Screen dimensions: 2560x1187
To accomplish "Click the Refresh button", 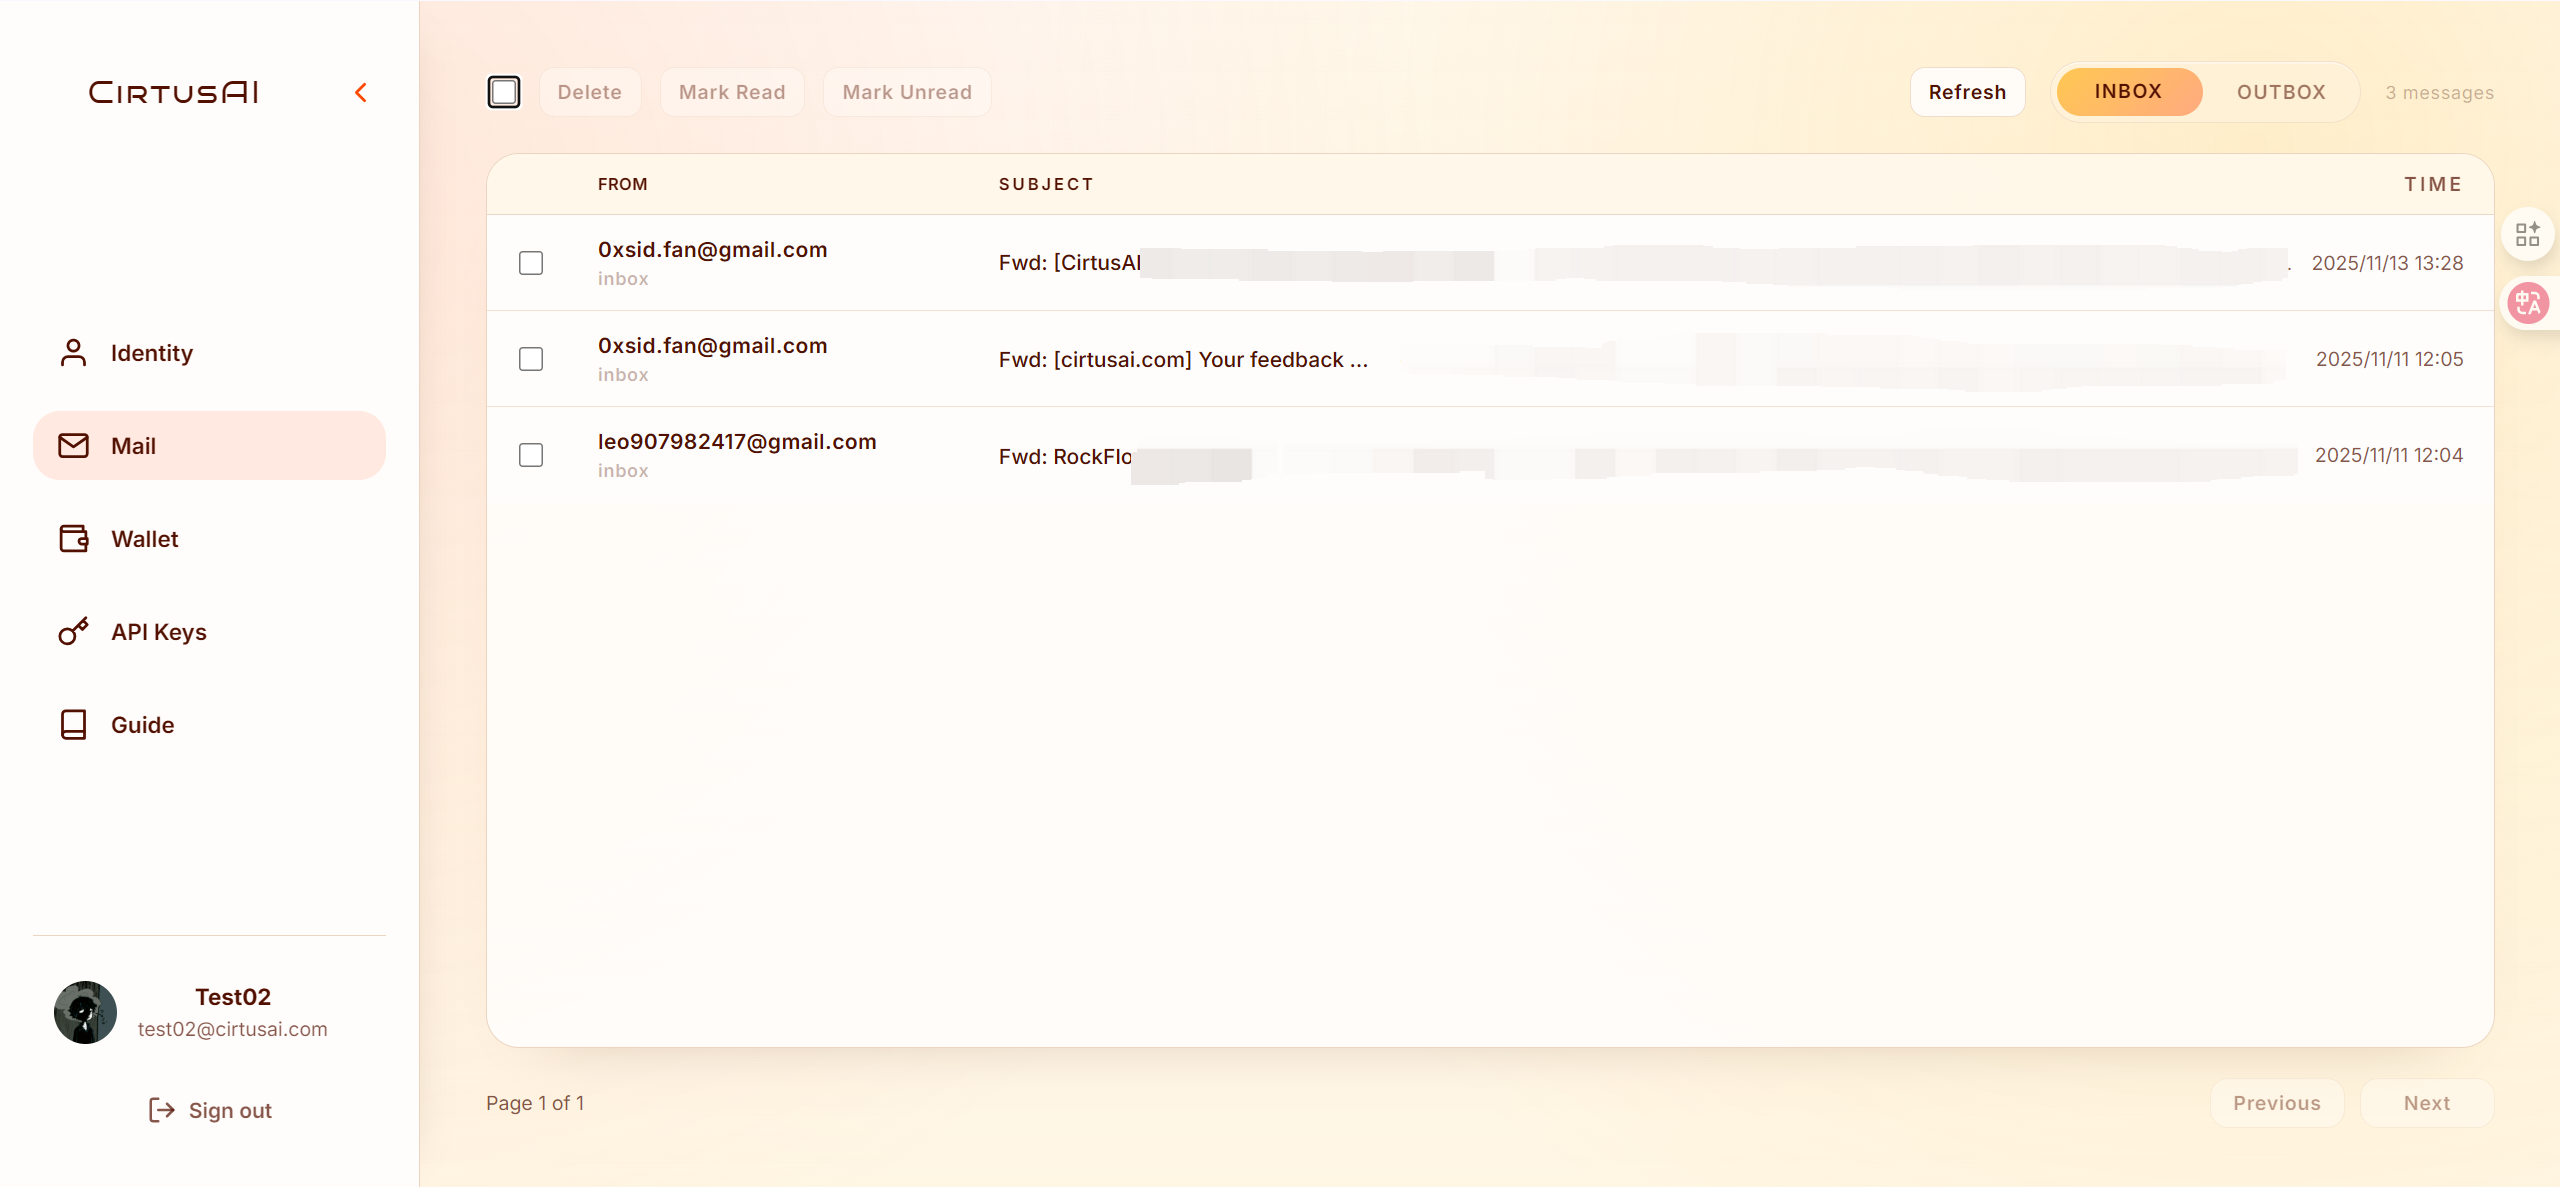I will tap(1966, 92).
